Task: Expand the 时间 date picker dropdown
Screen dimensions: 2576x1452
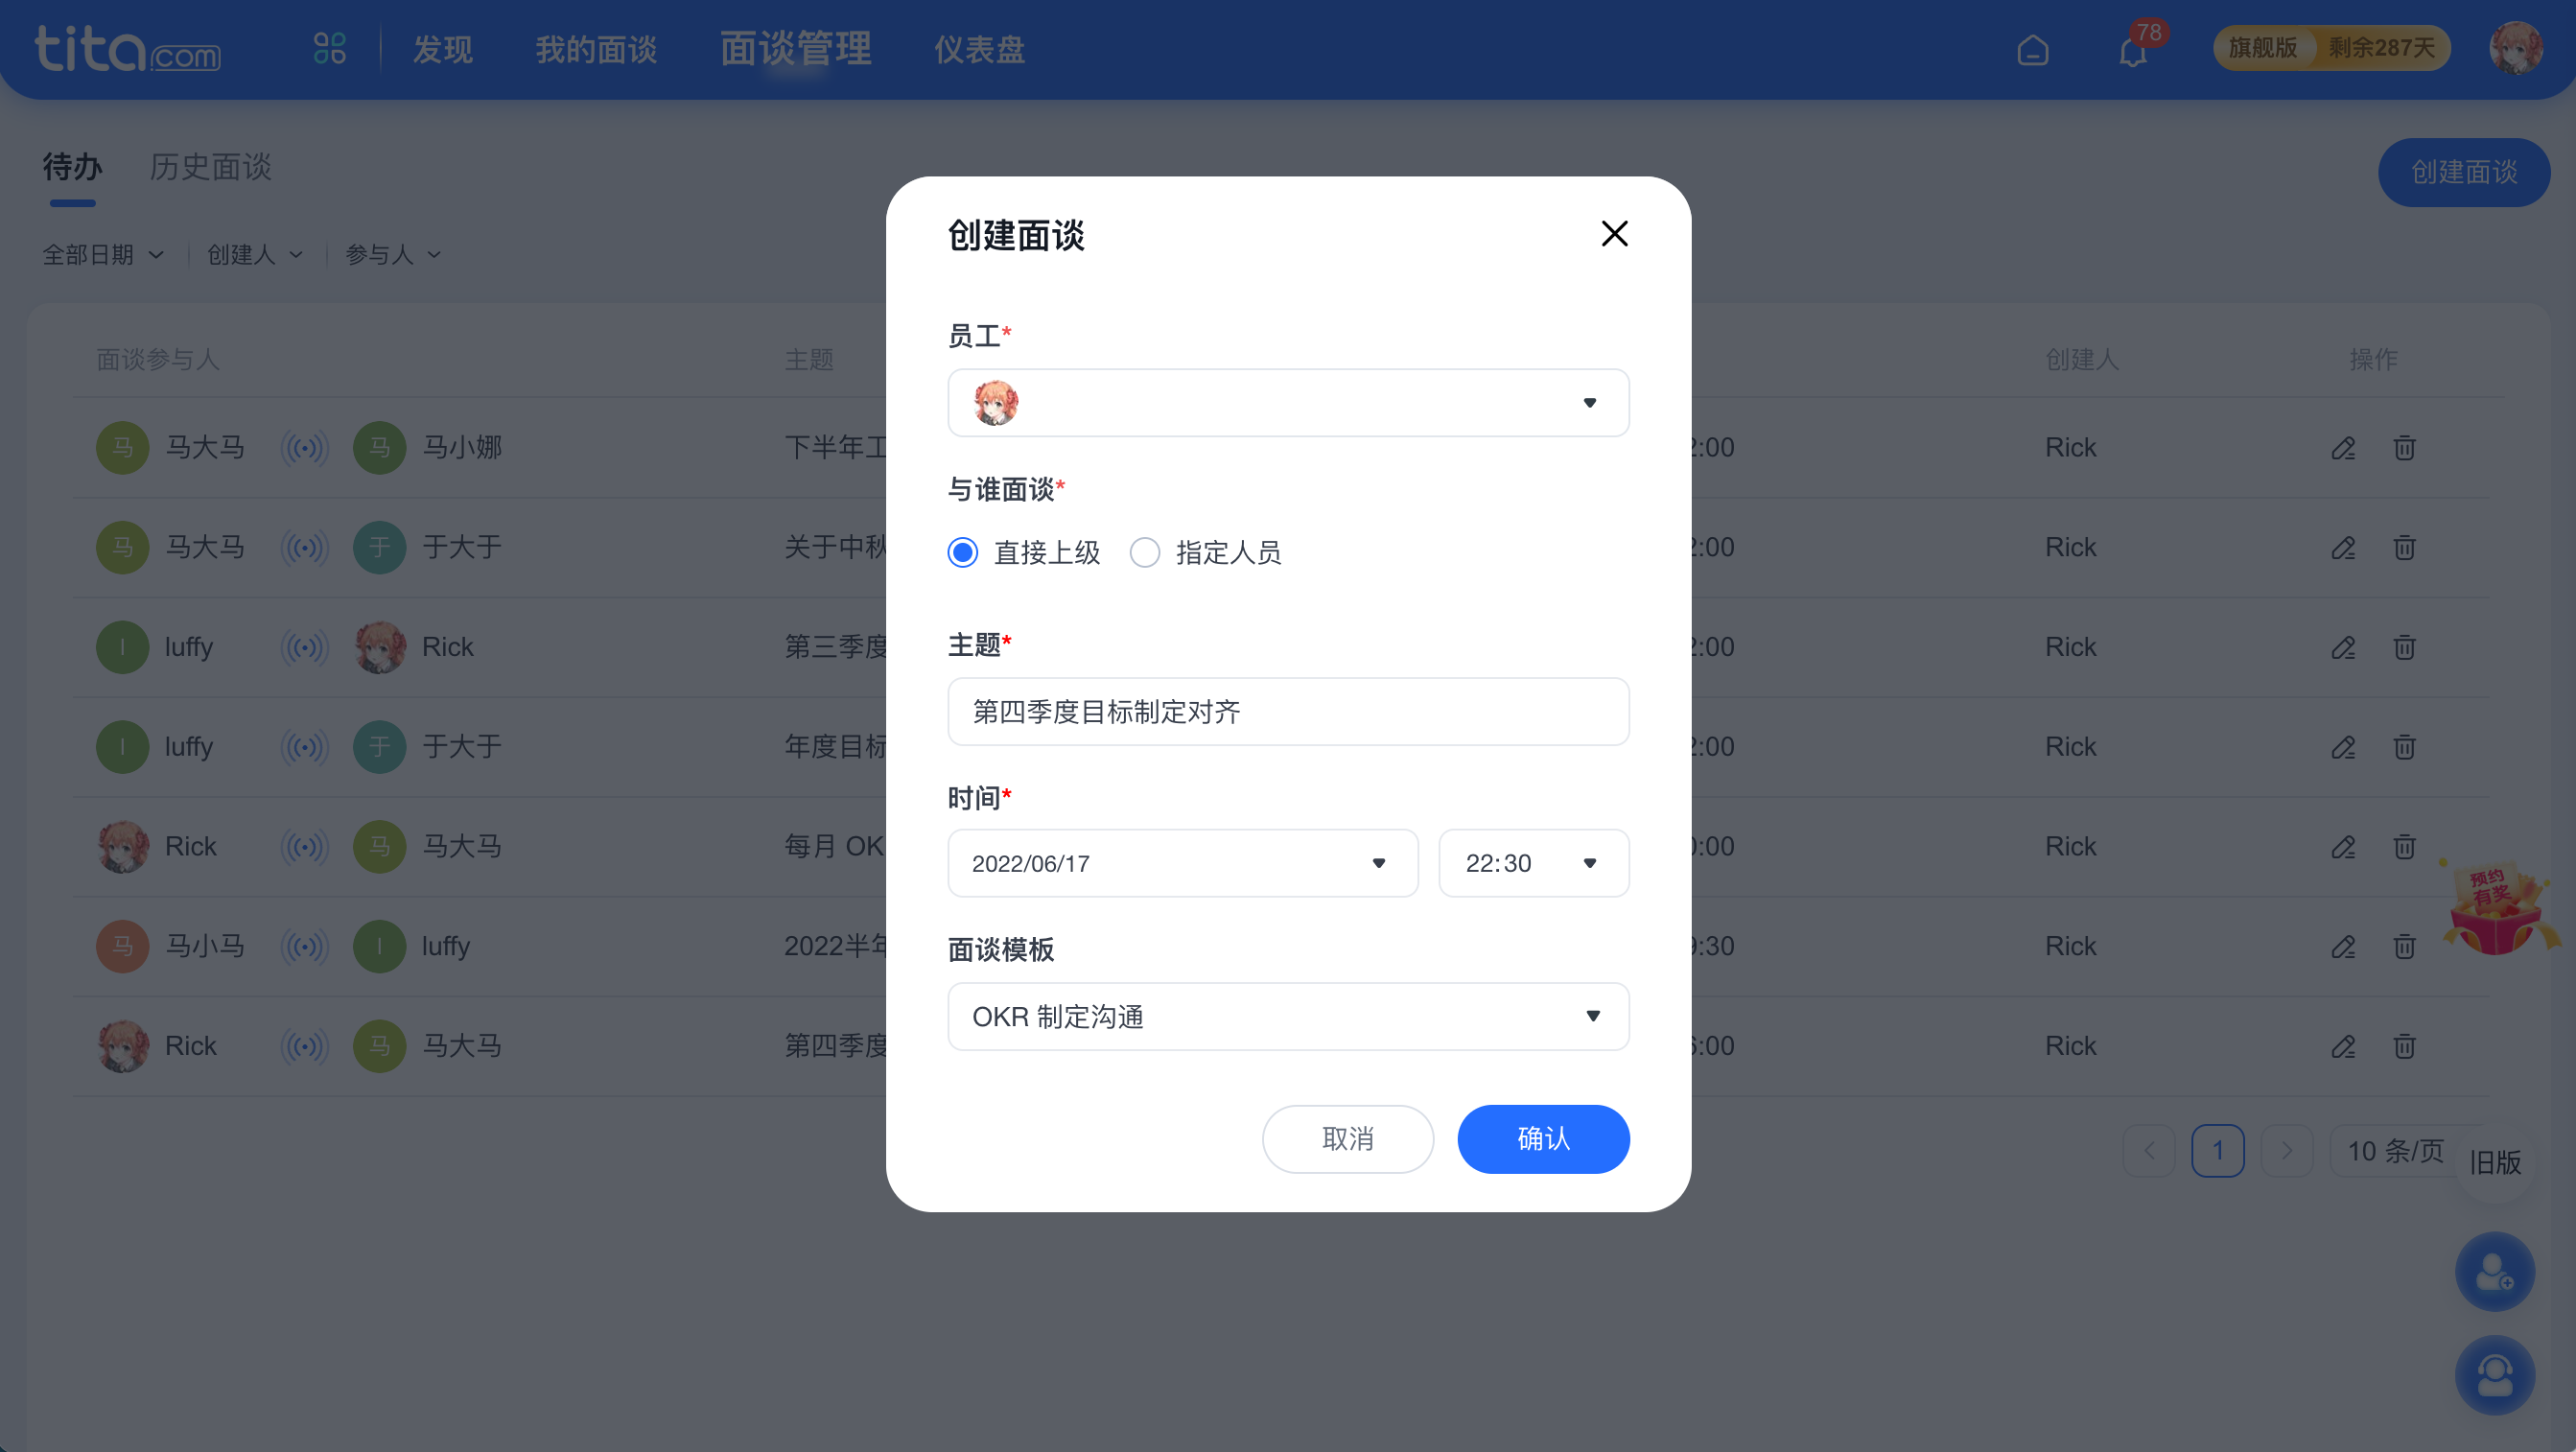Action: 1378,863
